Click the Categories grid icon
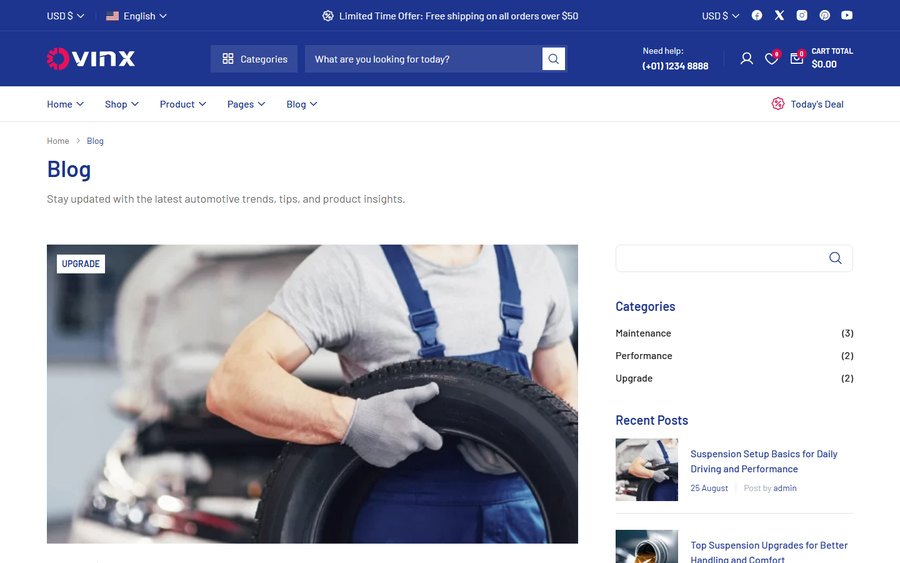Screen dimensions: 900x563 point(228,59)
